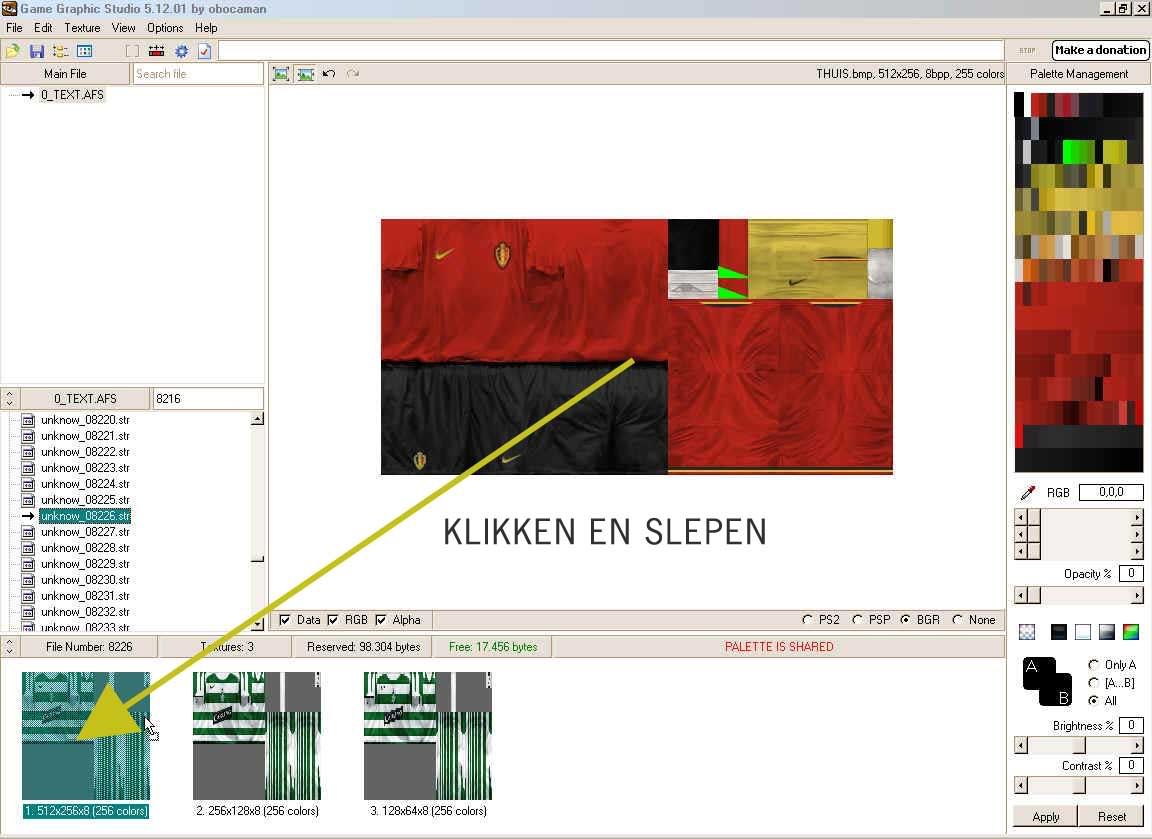Click the file list scrollbar up arrow
This screenshot has height=839, width=1152.
coord(257,420)
